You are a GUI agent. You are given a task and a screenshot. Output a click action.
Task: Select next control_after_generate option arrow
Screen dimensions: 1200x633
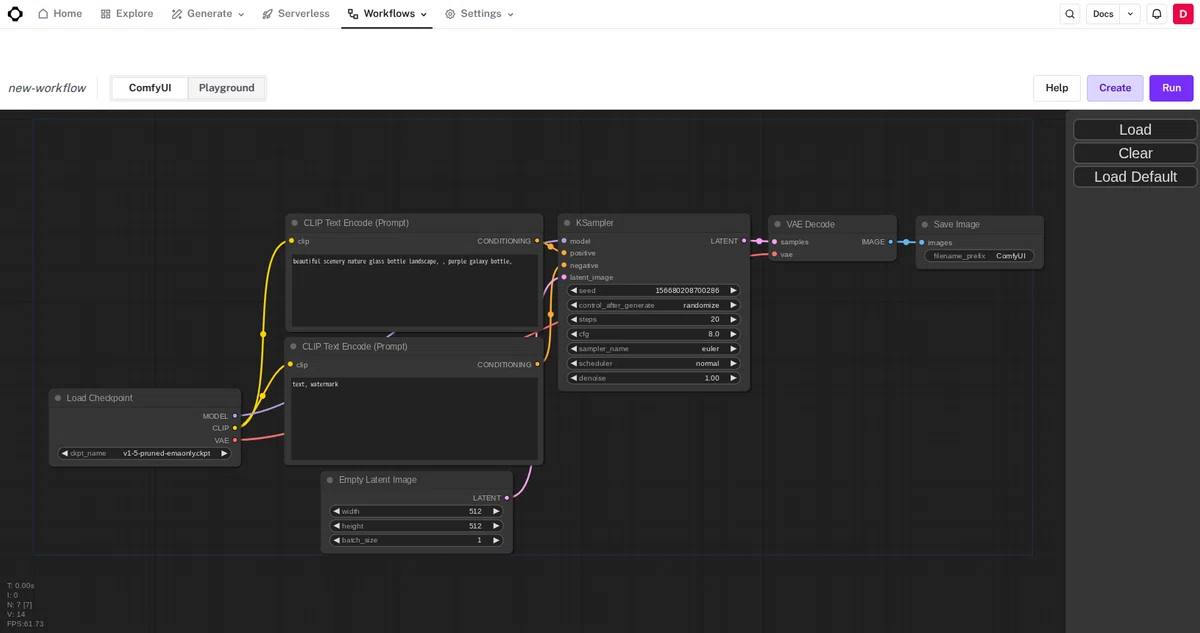click(733, 305)
